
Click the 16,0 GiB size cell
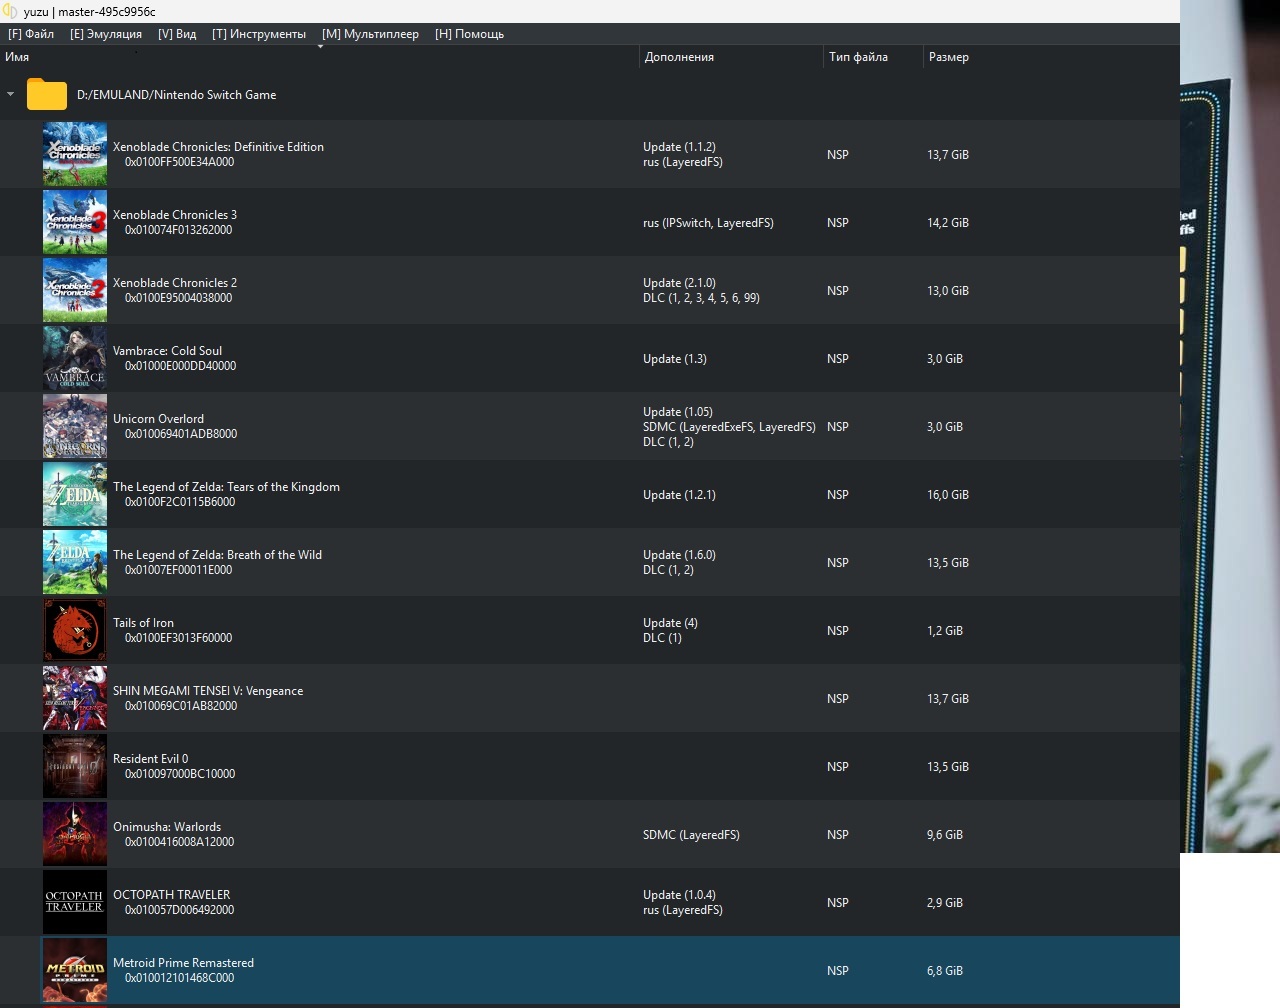[x=948, y=495]
